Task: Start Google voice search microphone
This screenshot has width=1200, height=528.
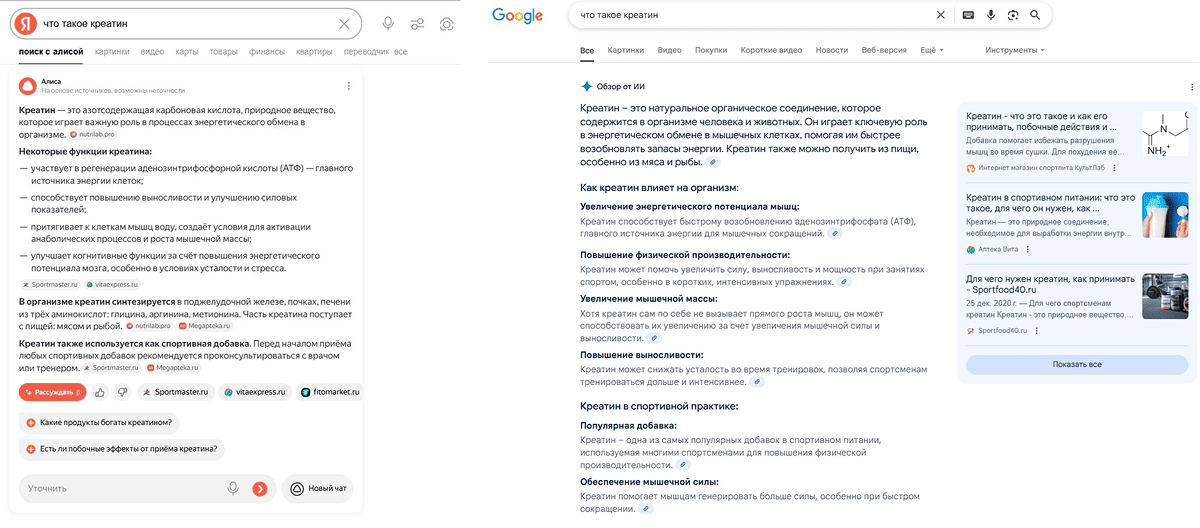Action: tap(991, 15)
